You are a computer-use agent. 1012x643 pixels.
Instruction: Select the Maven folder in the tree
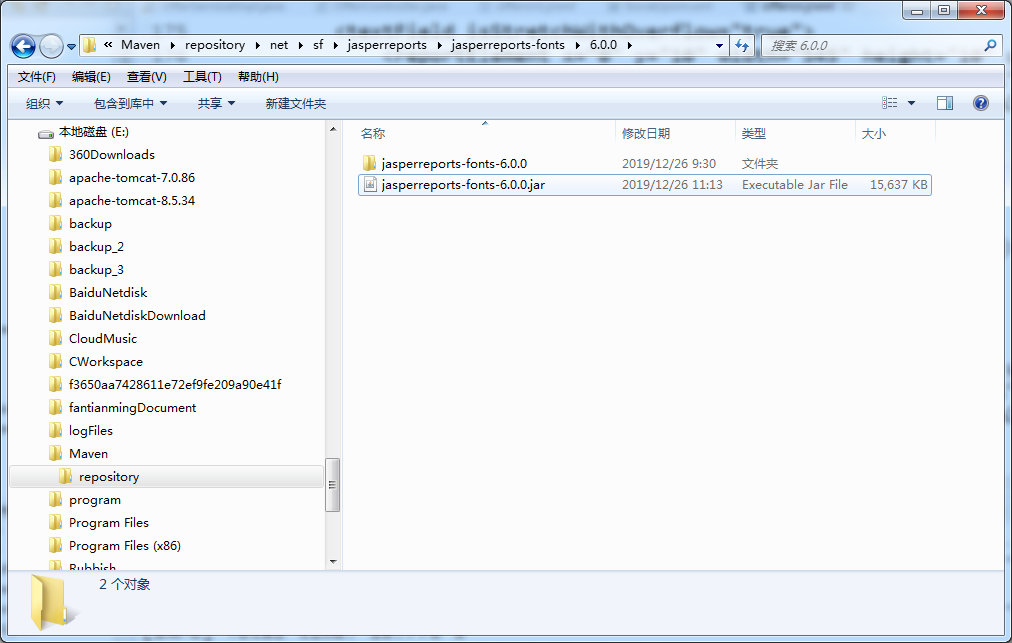point(88,454)
